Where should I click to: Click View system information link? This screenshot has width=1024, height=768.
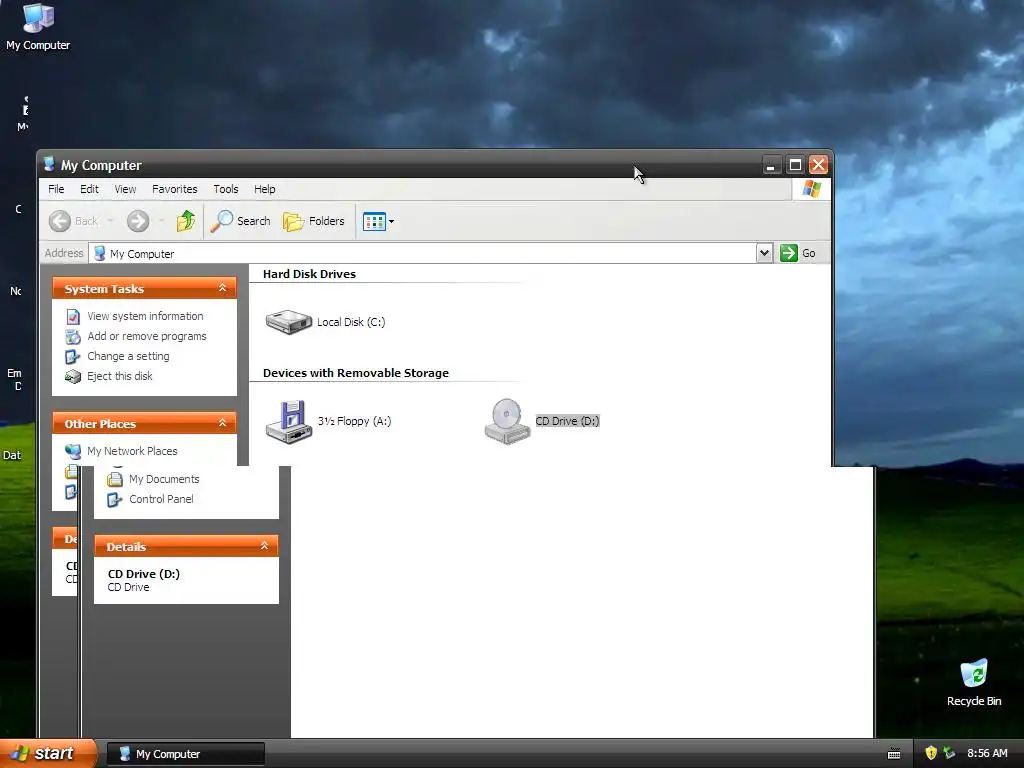[x=146, y=316]
